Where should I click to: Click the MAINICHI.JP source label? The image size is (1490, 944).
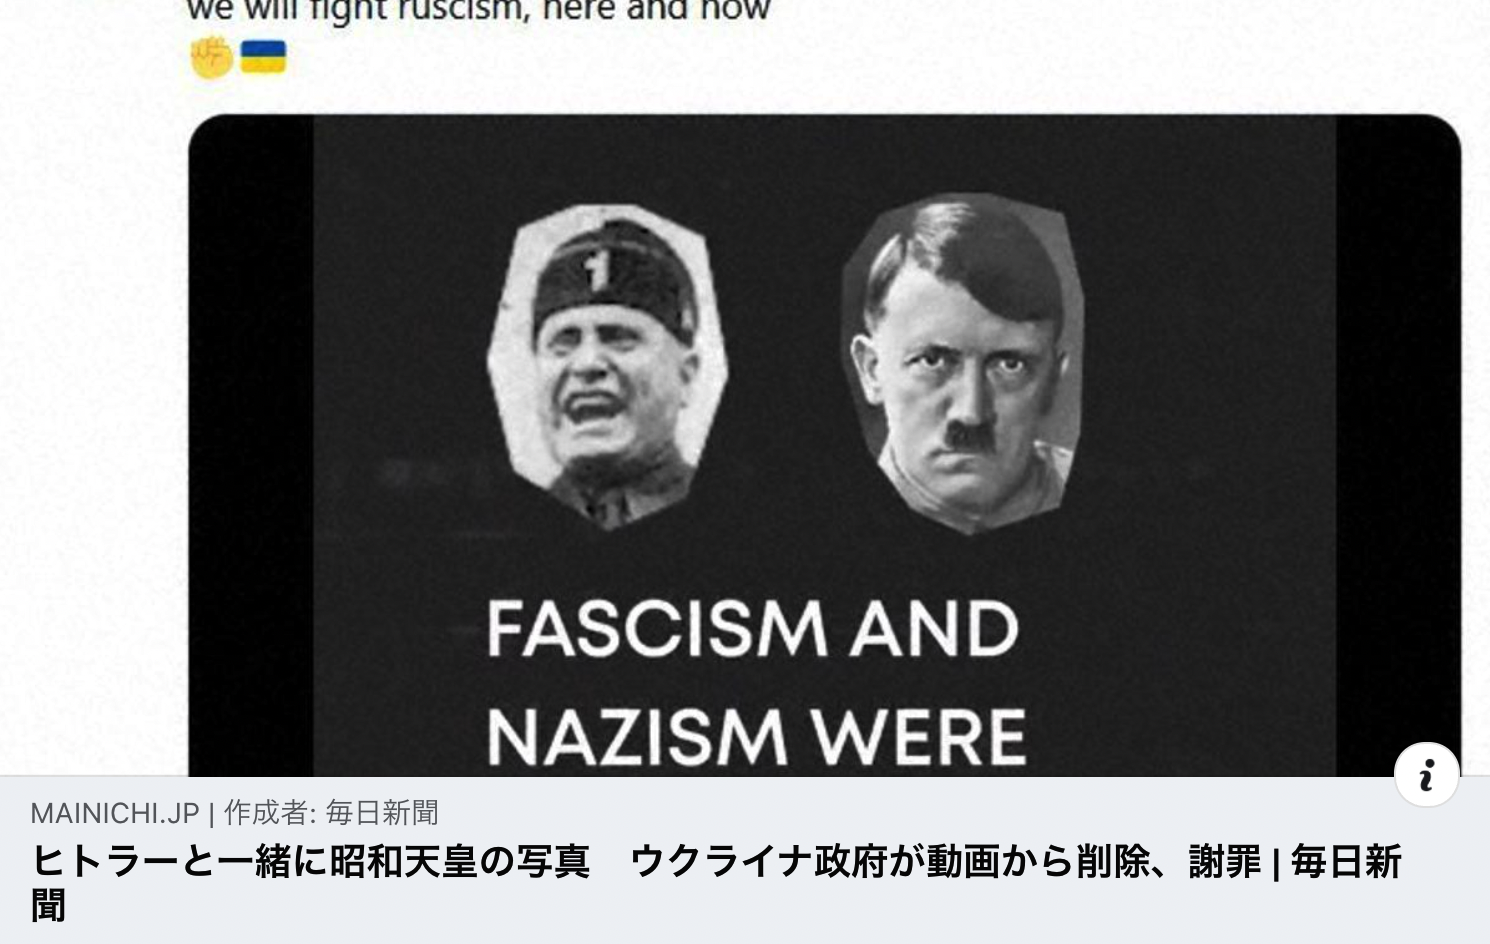point(115,813)
